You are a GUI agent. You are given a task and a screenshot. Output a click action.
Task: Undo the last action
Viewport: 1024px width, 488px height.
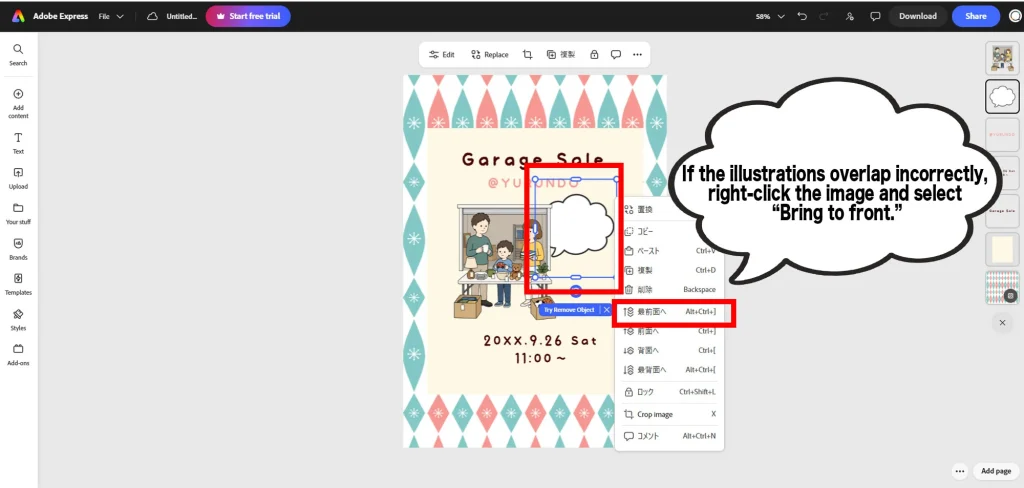pyautogui.click(x=802, y=16)
